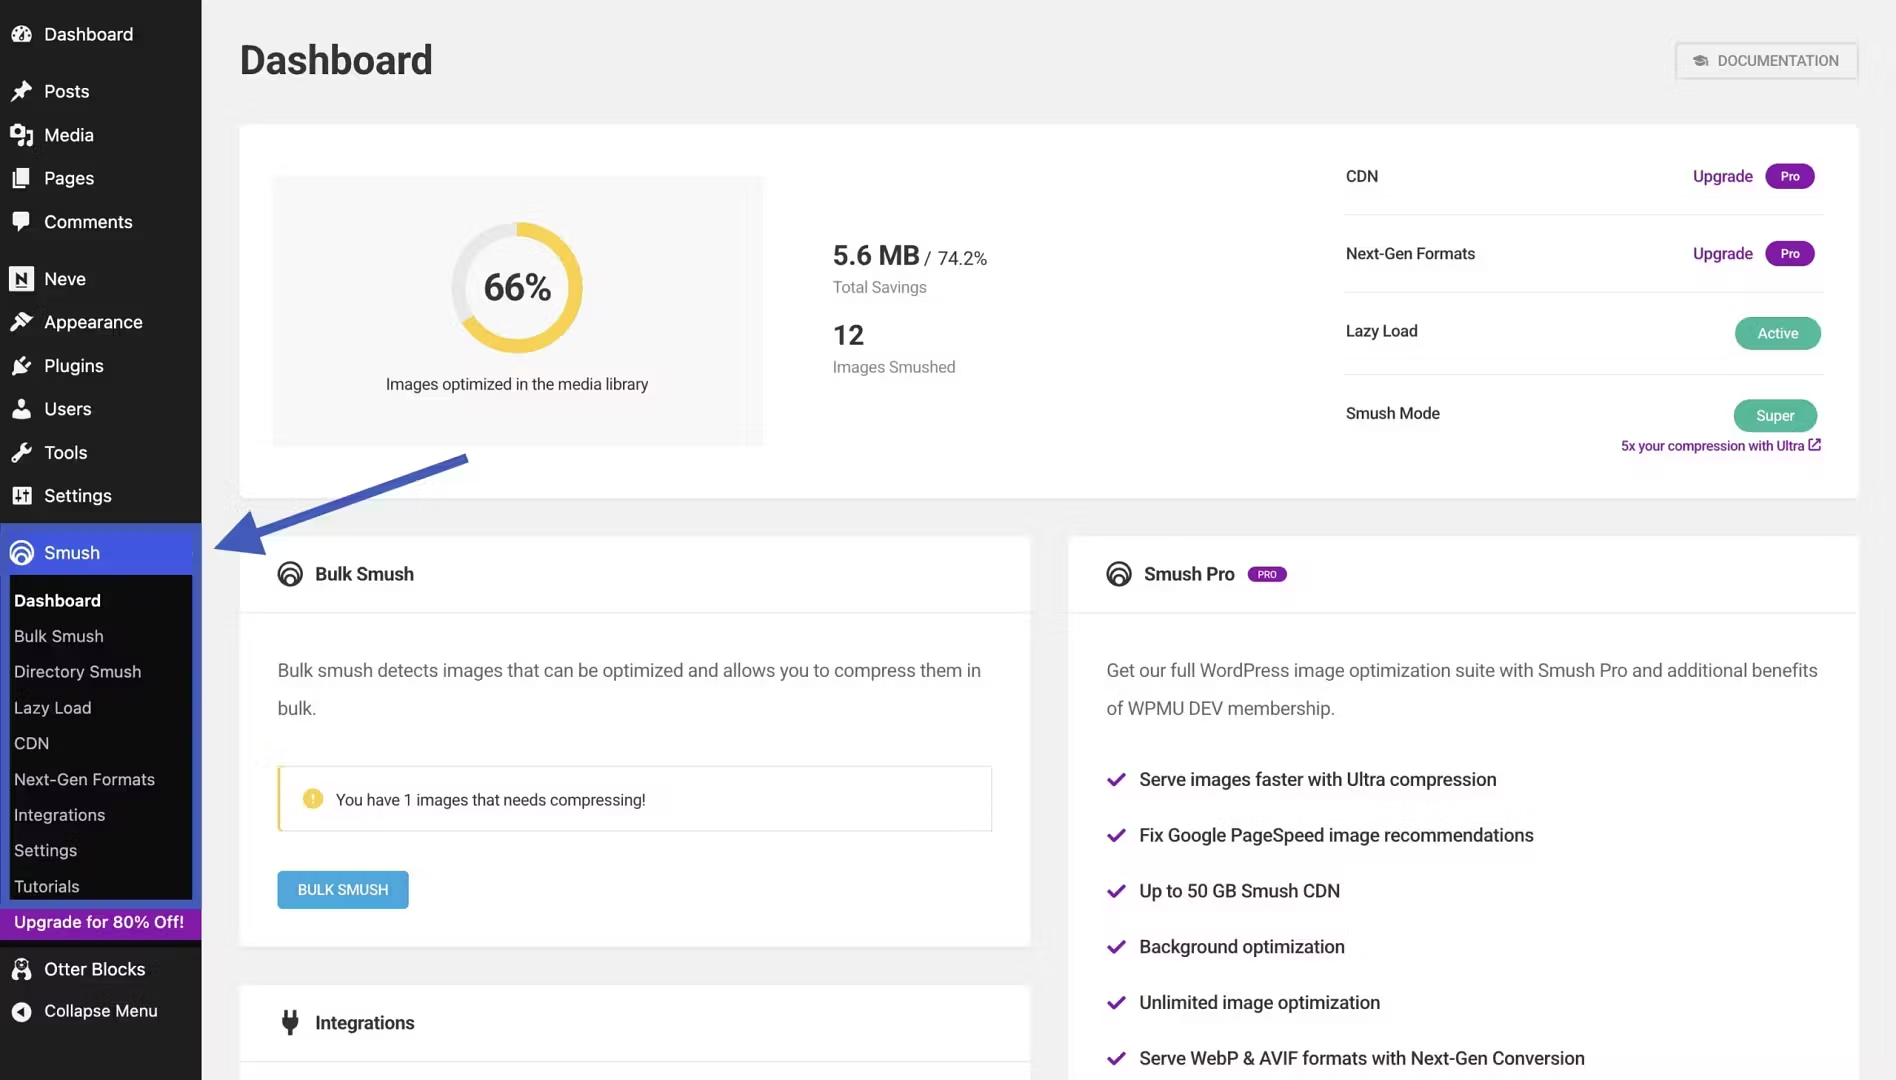Screen dimensions: 1896x1080
Task: Click the Media library icon
Action: [21, 135]
